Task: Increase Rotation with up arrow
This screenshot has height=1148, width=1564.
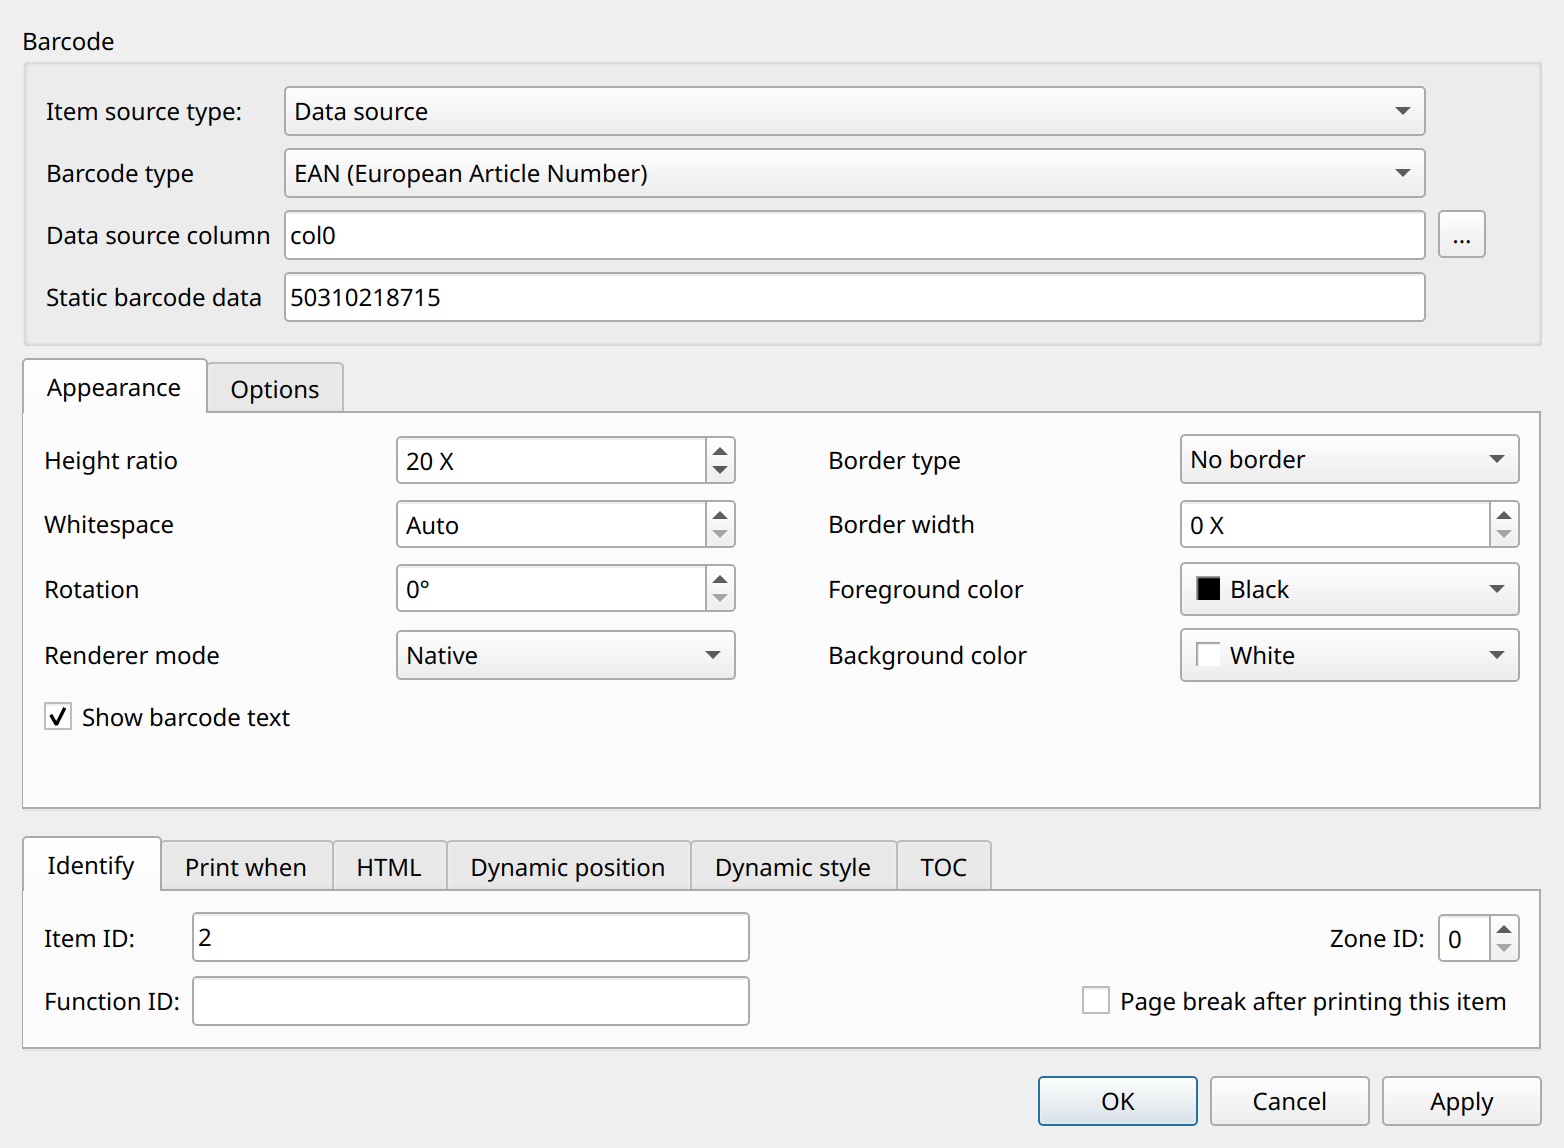Action: click(720, 578)
